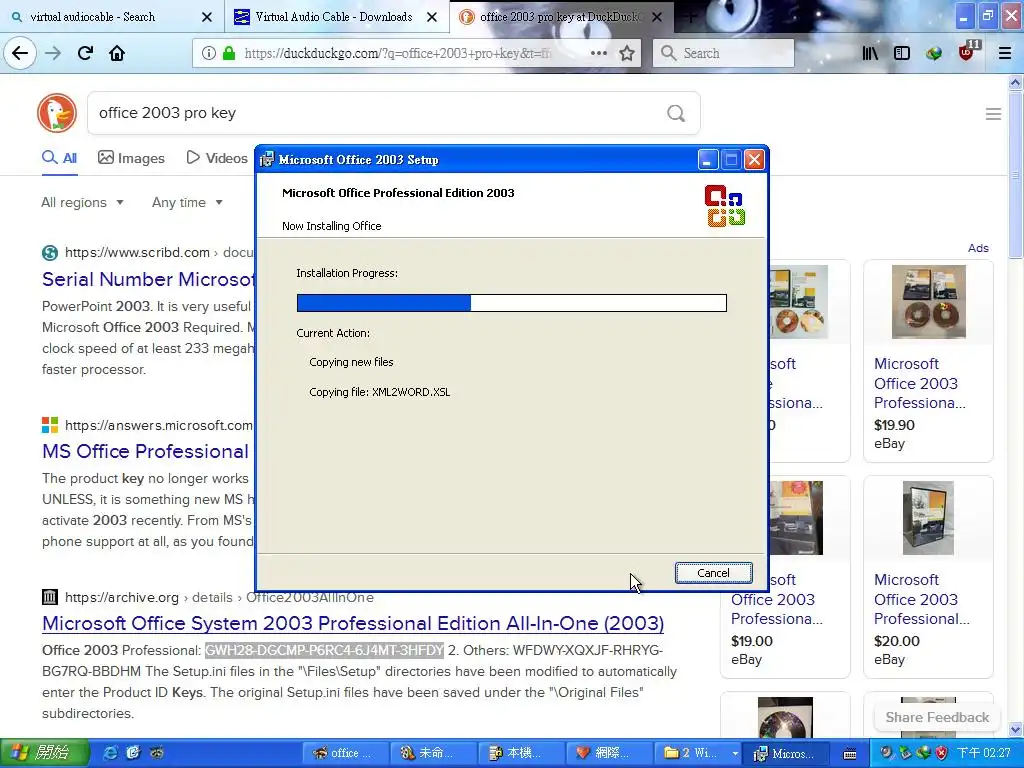Open page actions three-dot menu
The height and width of the screenshot is (768, 1024).
tap(598, 53)
